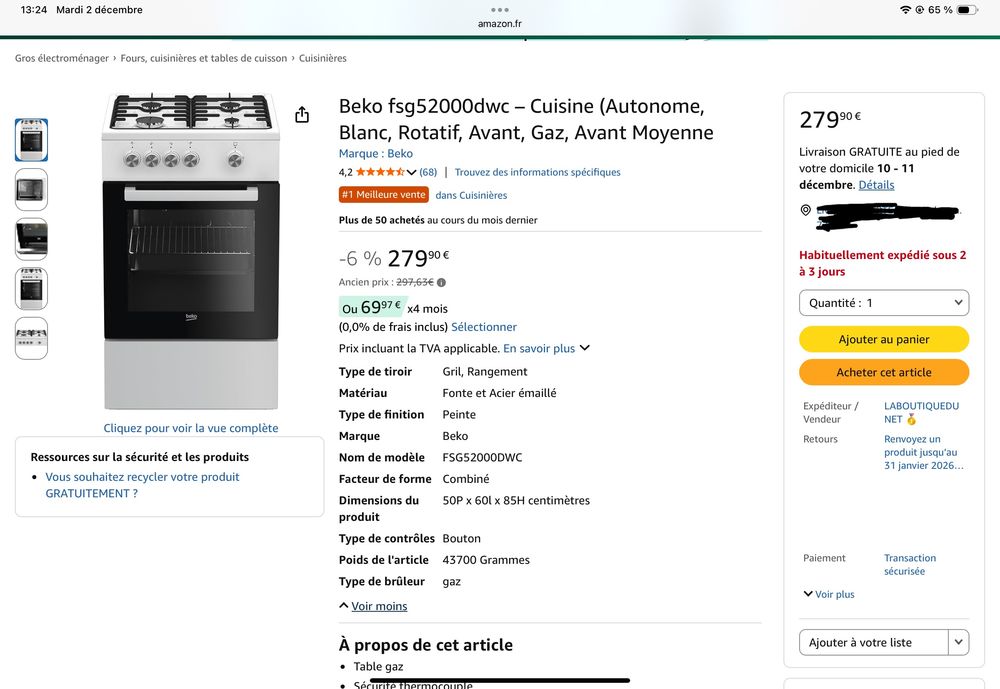Click the Ou 69,97 € x4 mois offer
This screenshot has width=1000, height=689.
(x=393, y=308)
